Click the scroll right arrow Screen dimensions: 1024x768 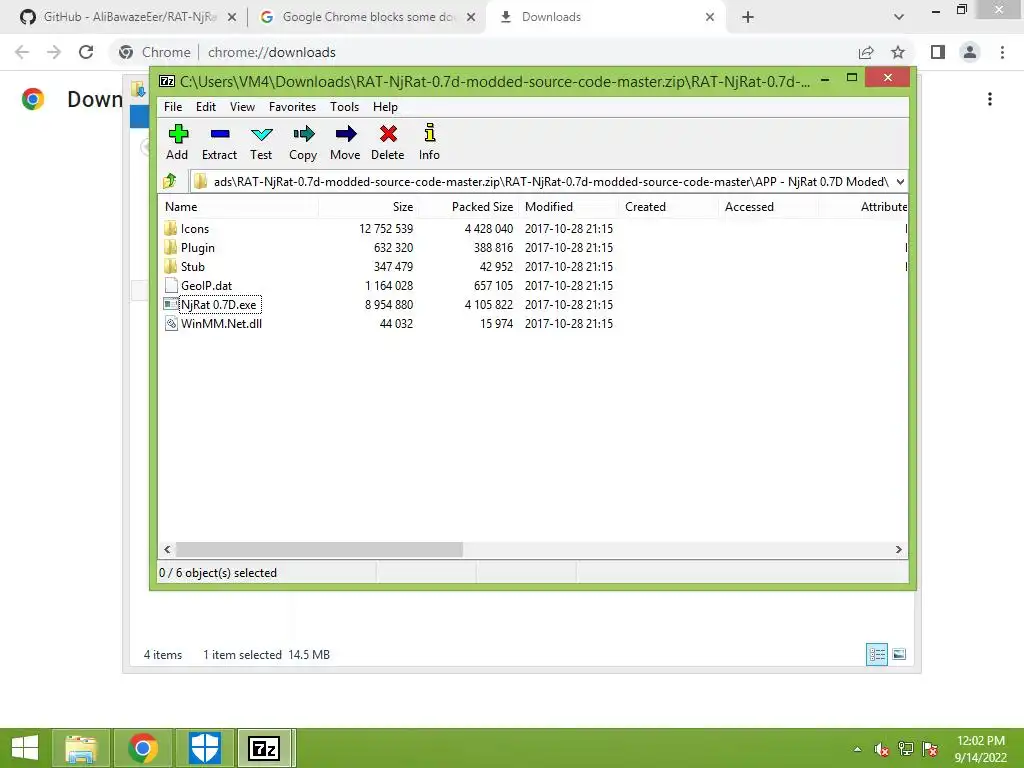[x=899, y=549]
